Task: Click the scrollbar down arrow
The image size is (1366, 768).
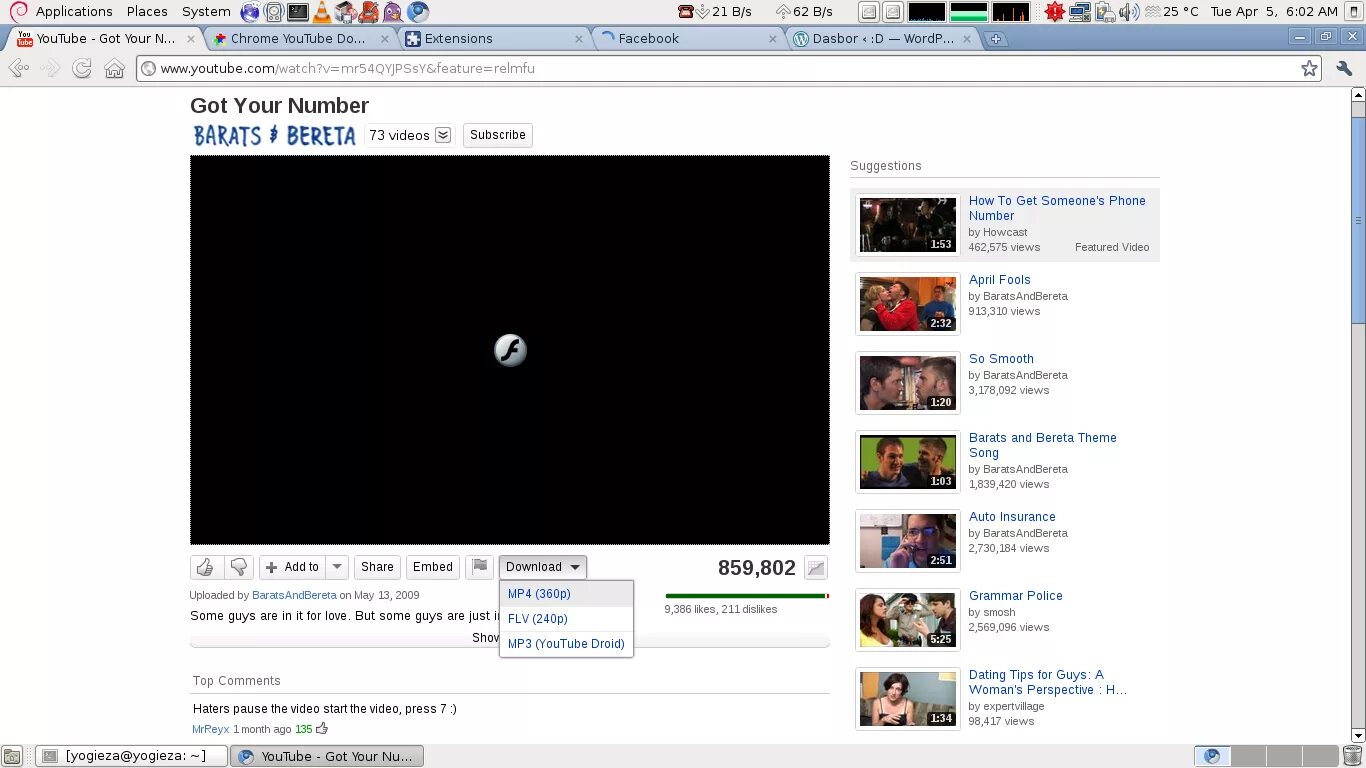Action: pyautogui.click(x=1358, y=734)
